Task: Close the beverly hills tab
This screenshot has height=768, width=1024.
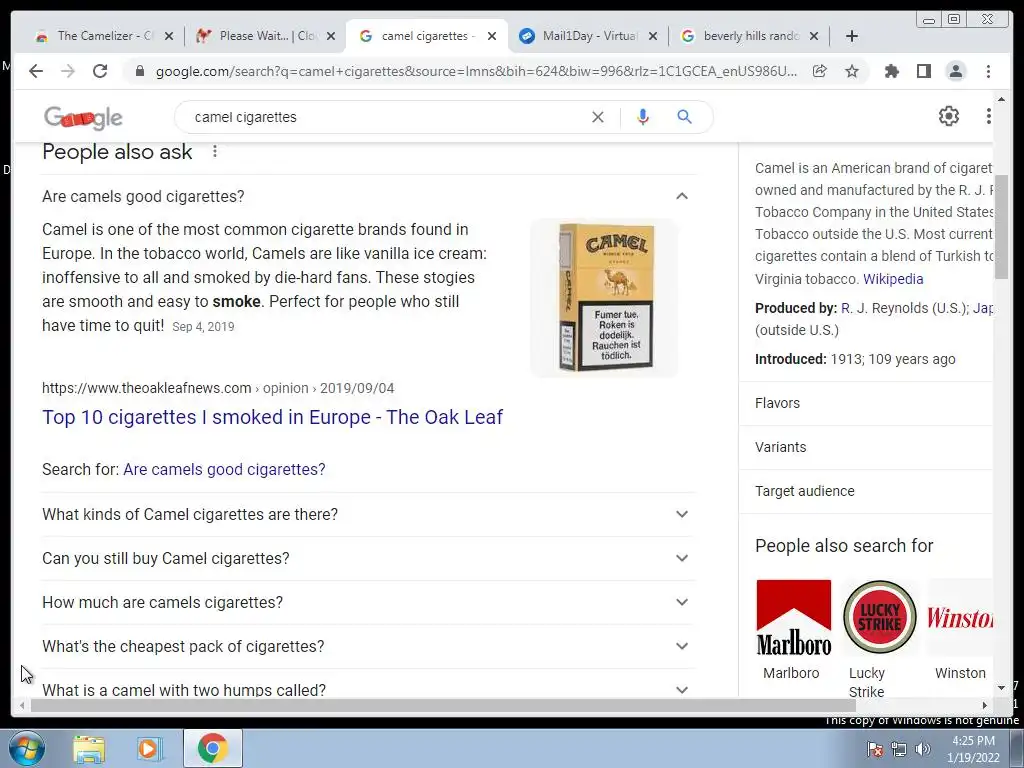Action: 814,36
